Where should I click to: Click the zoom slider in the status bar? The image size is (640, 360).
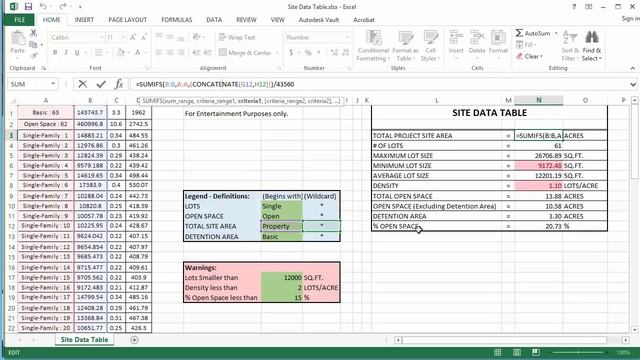(x=578, y=353)
